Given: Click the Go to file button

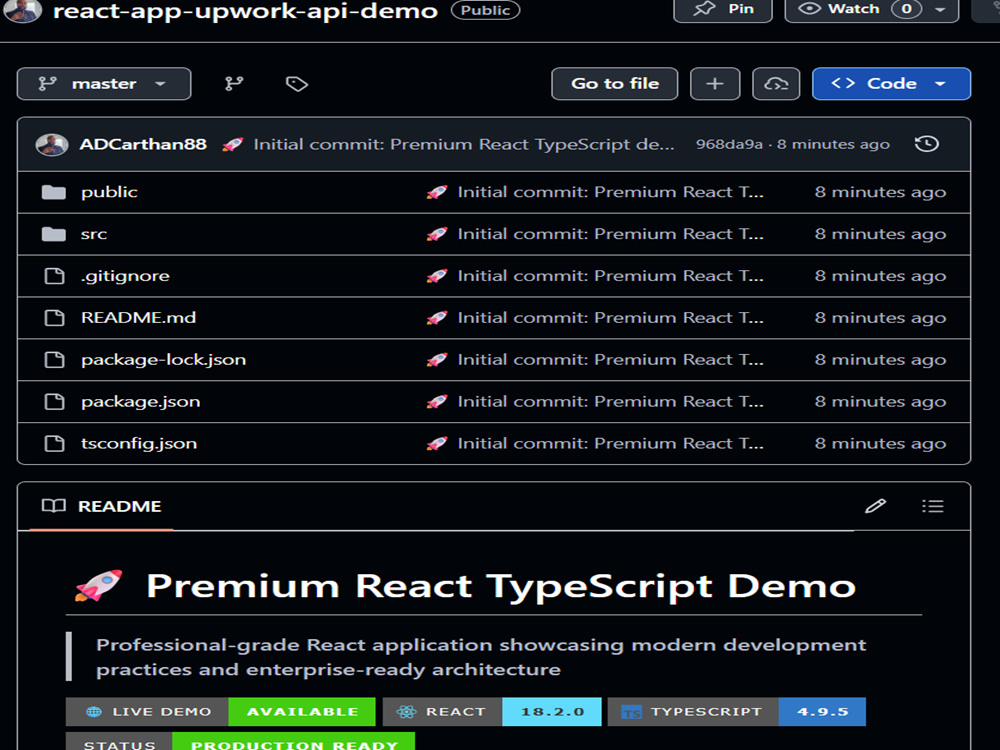Looking at the screenshot, I should tap(614, 84).
